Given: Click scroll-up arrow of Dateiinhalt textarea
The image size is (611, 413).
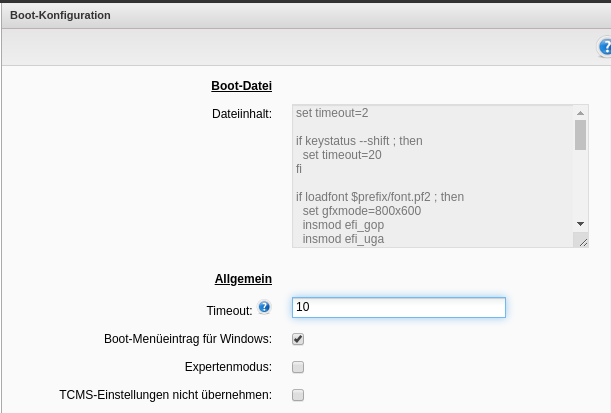Looking at the screenshot, I should pos(581,112).
